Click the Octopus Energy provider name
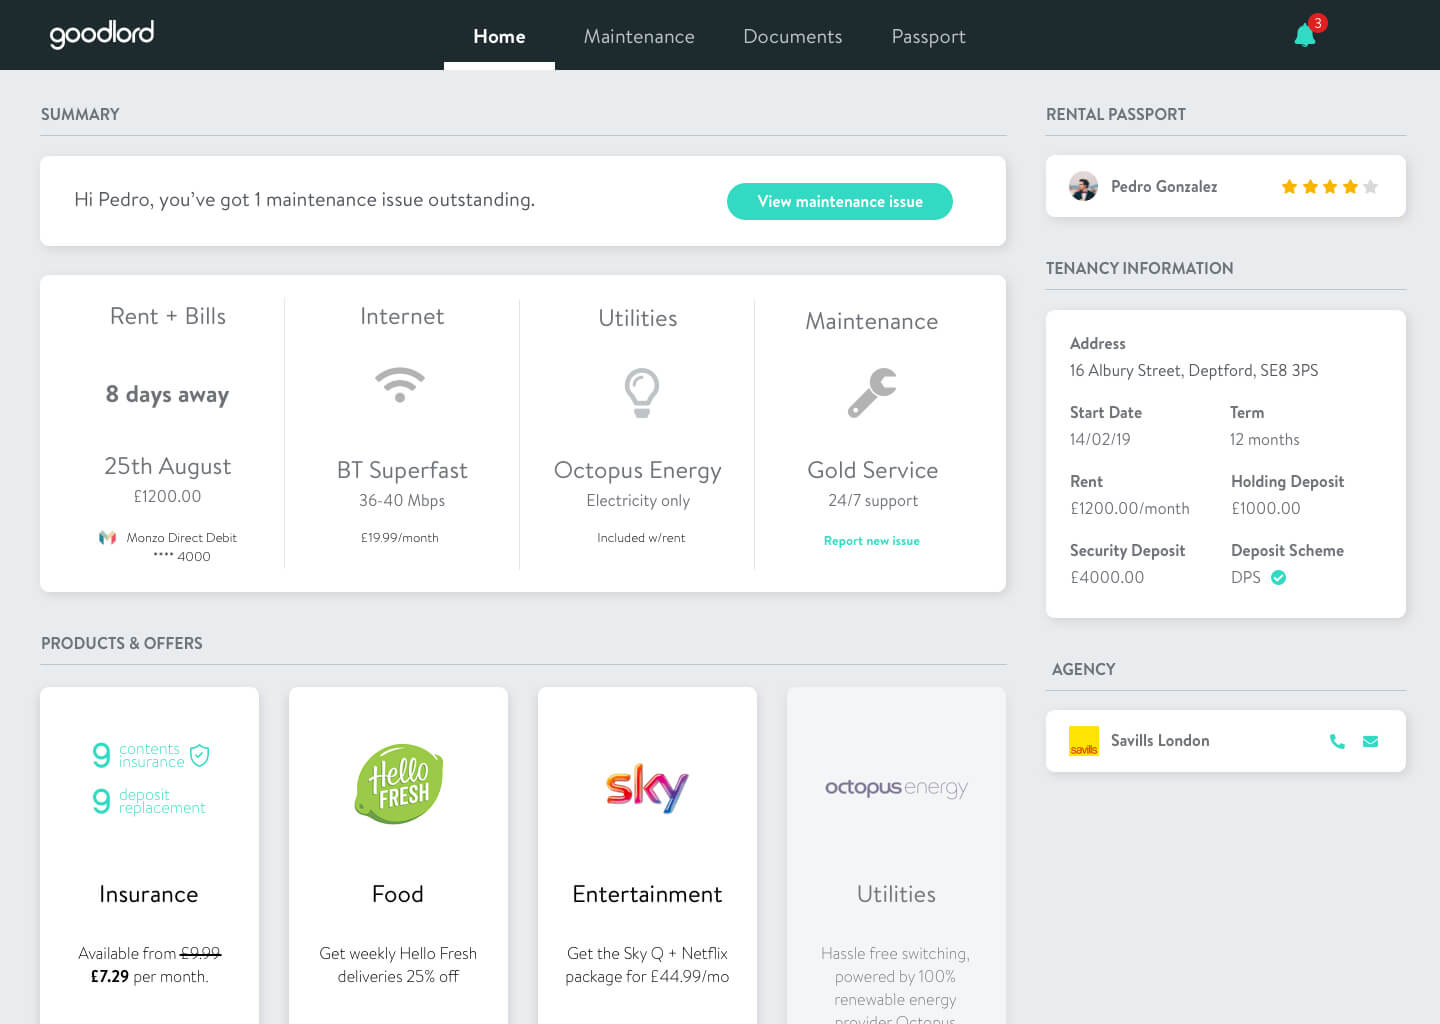This screenshot has height=1024, width=1440. [x=638, y=470]
